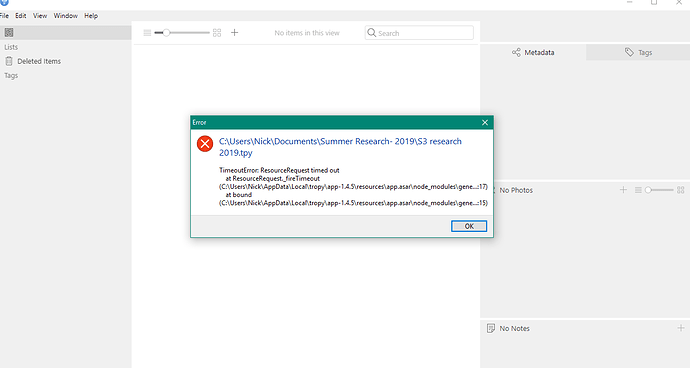690x368 pixels.
Task: Open the File menu
Action: point(4,16)
